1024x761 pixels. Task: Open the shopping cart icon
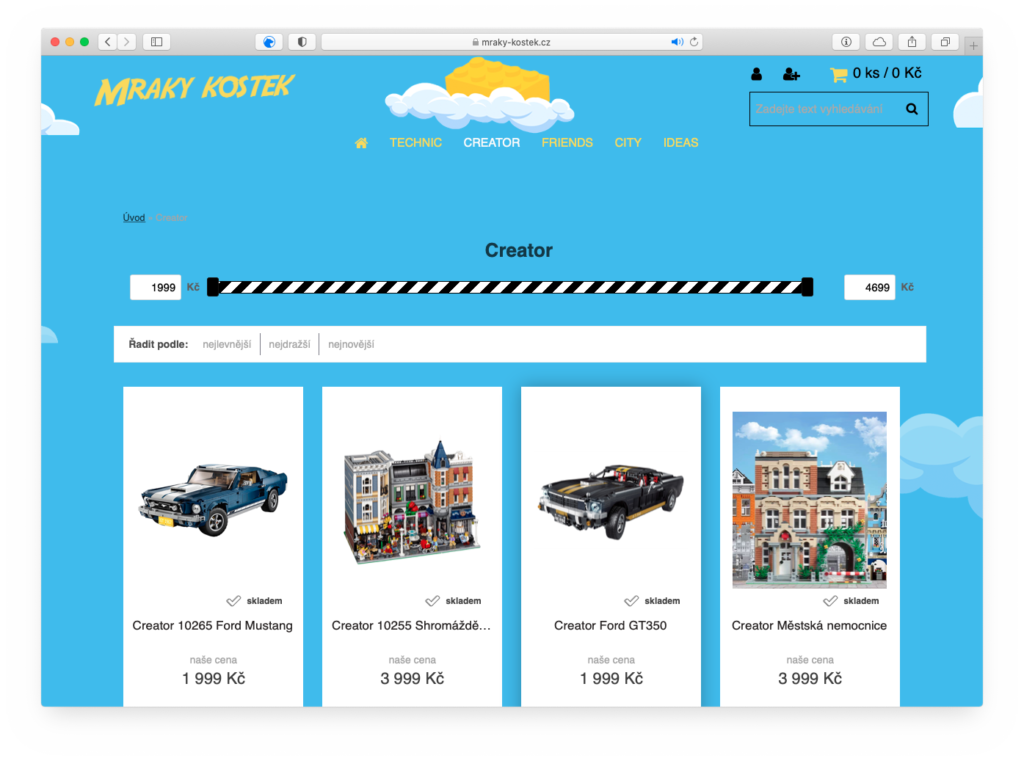(838, 74)
